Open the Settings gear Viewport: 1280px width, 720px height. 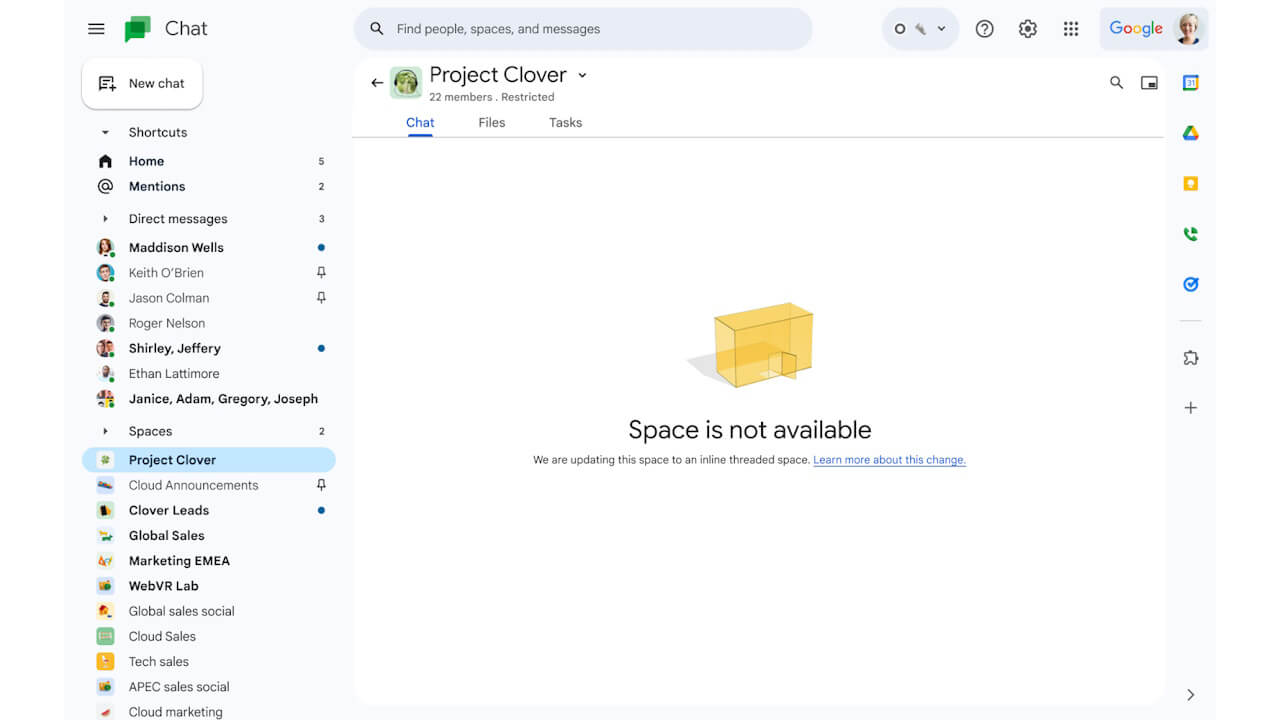[1027, 29]
